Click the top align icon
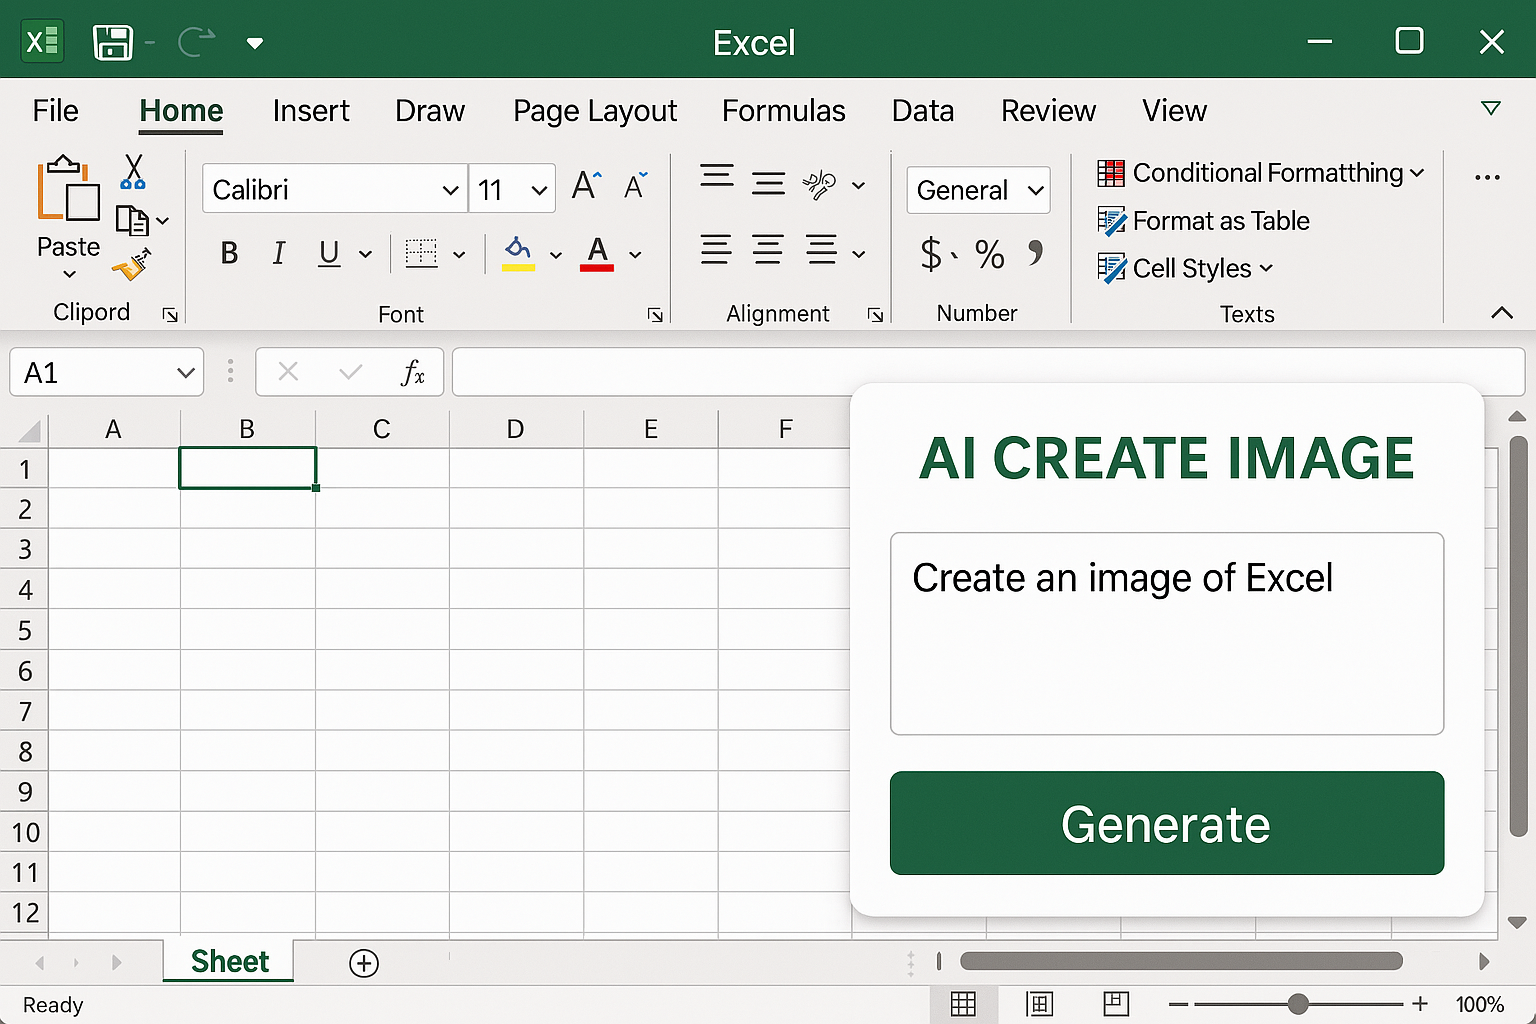The image size is (1536, 1024). 717,177
